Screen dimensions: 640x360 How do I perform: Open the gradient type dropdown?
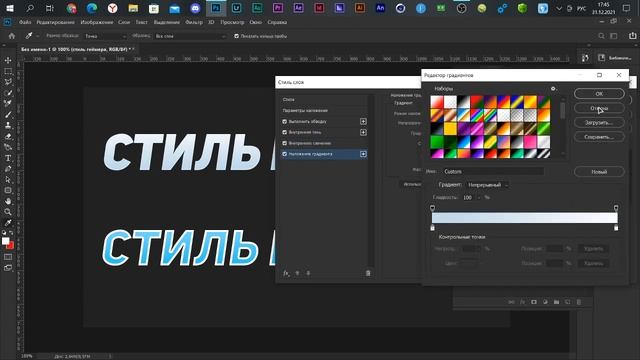[488, 185]
